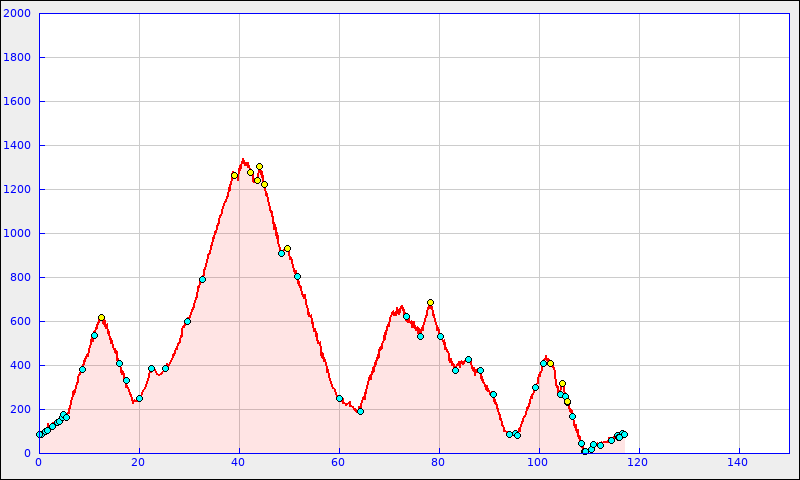The image size is (800, 480).
Task: Click the yellow marker on the peak near distance 78
Action: point(430,302)
